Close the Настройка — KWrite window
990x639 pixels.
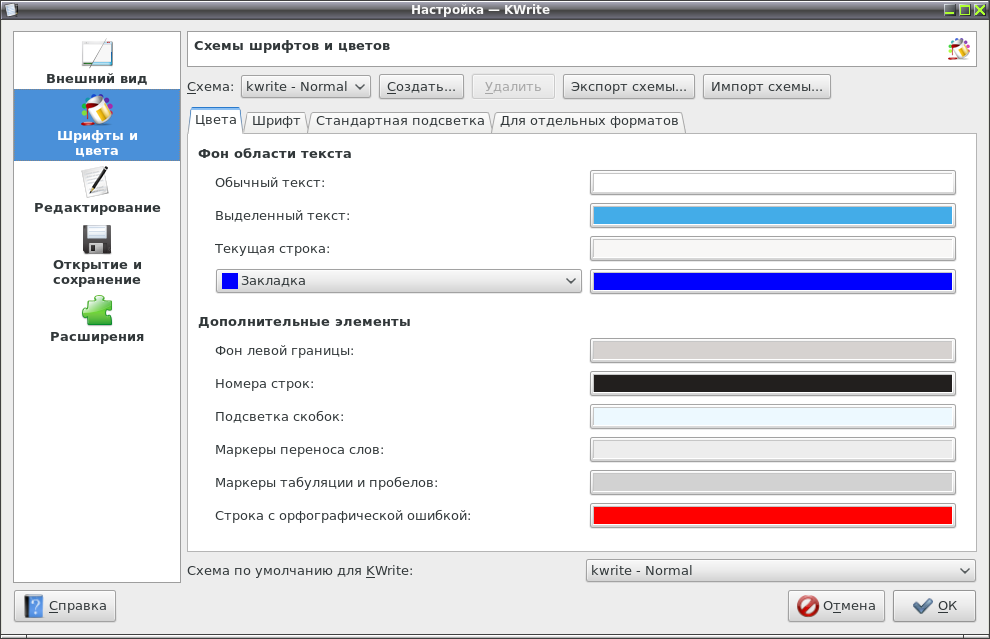(979, 9)
